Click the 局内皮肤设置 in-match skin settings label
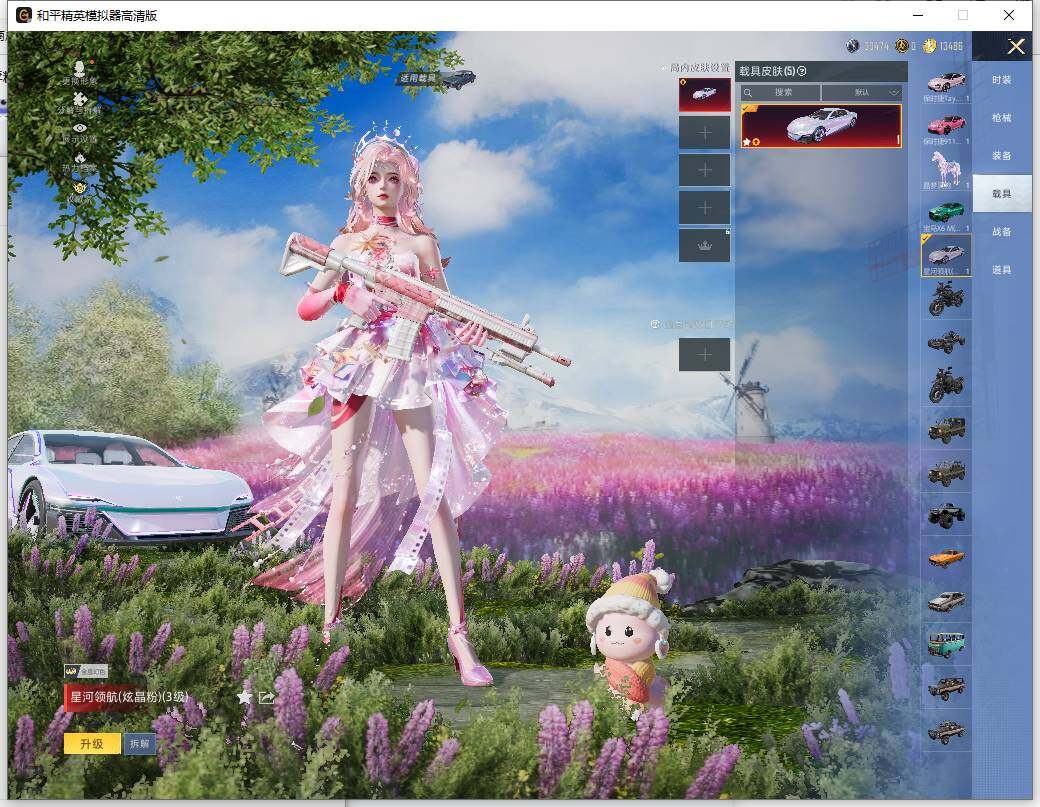This screenshot has width=1040, height=807. (698, 68)
